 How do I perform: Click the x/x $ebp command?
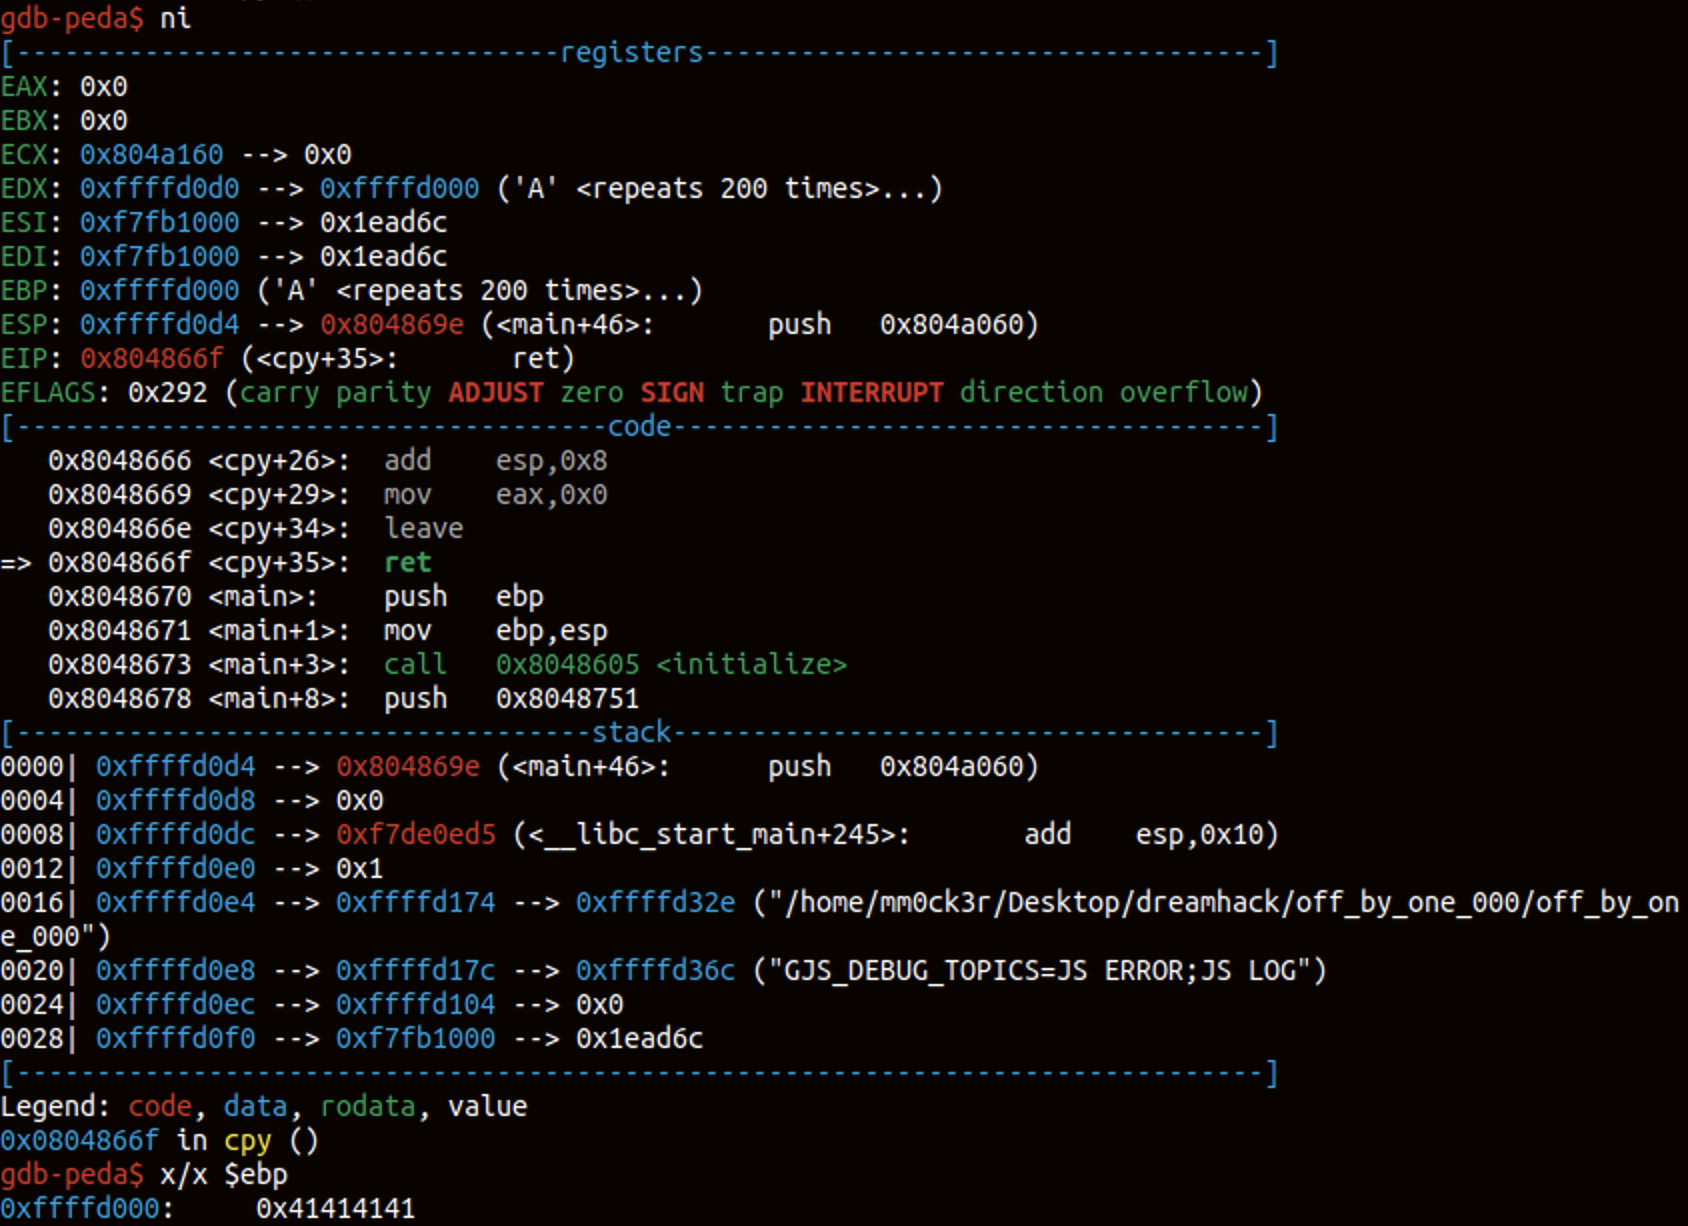(x=224, y=1175)
